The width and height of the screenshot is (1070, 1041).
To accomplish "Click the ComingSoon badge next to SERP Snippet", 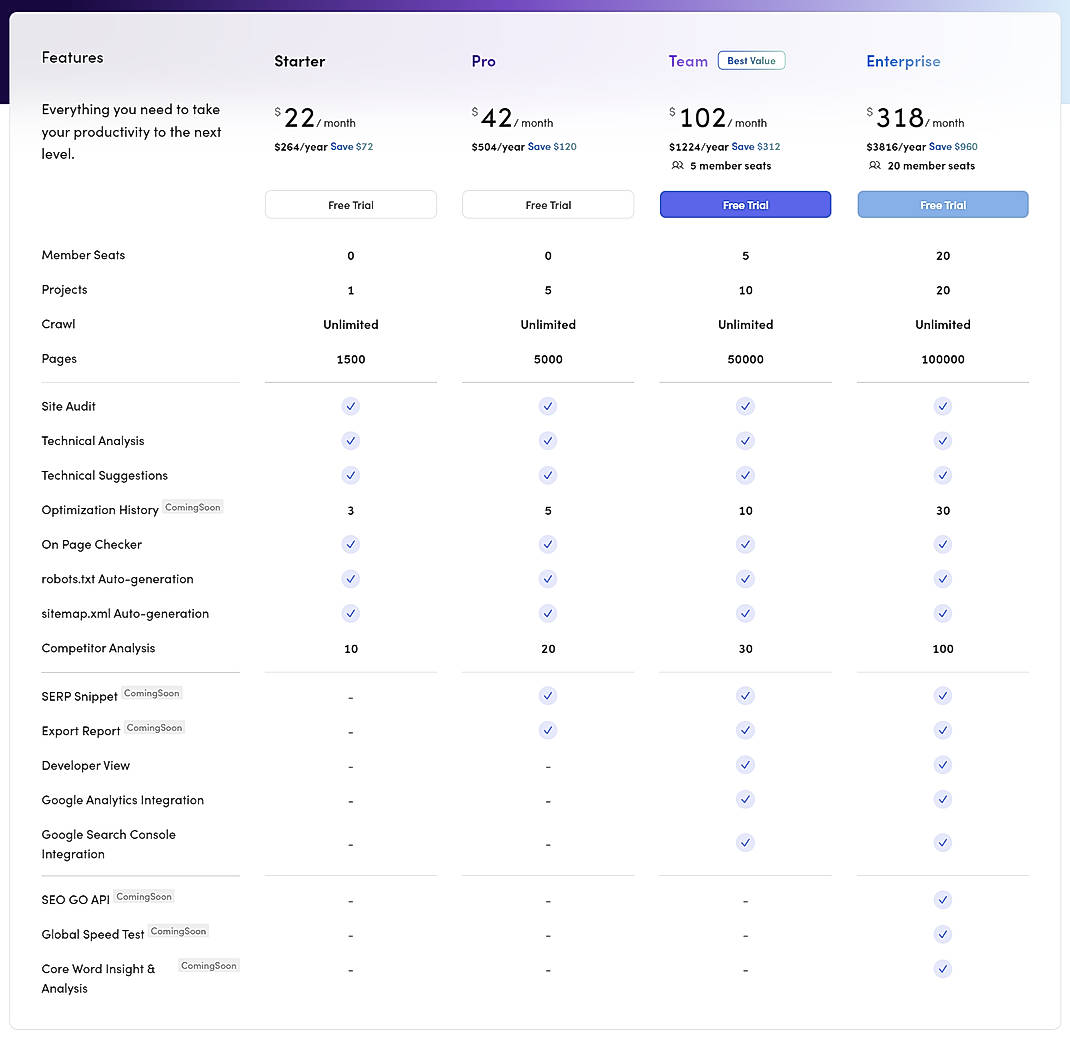I will click(x=151, y=692).
